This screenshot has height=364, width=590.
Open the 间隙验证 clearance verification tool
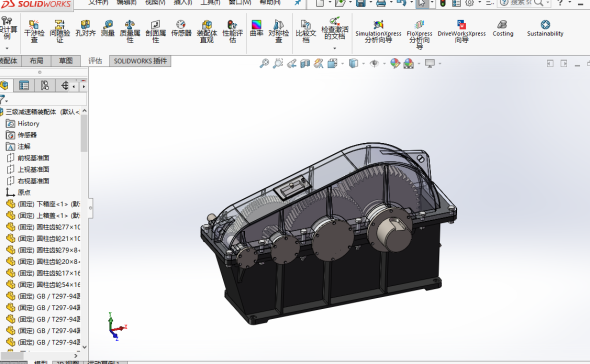[59, 31]
